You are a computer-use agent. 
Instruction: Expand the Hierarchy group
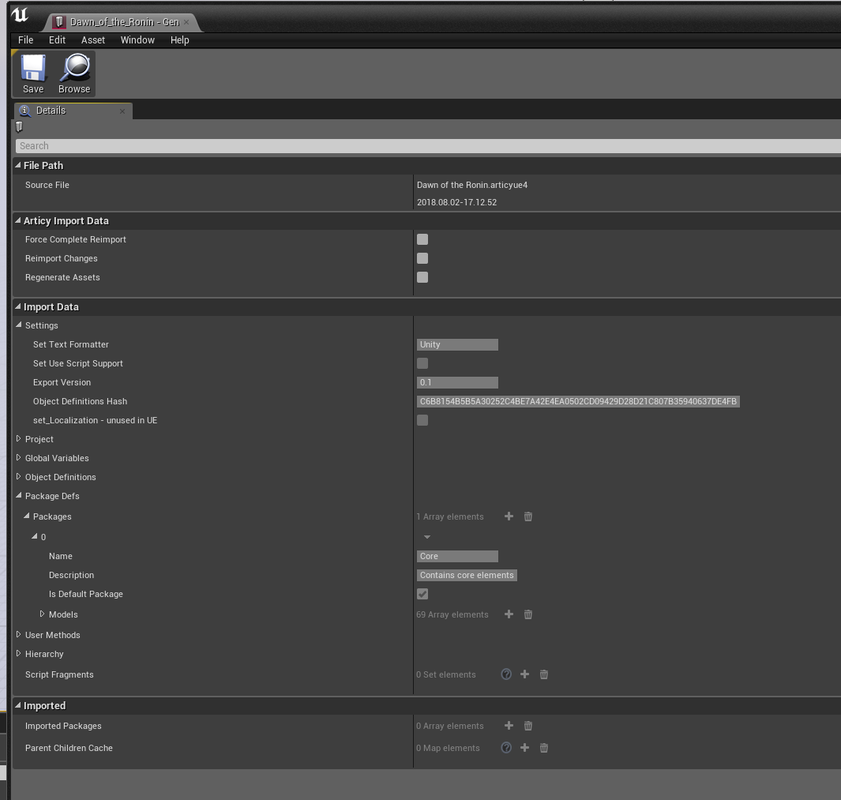pyautogui.click(x=19, y=654)
